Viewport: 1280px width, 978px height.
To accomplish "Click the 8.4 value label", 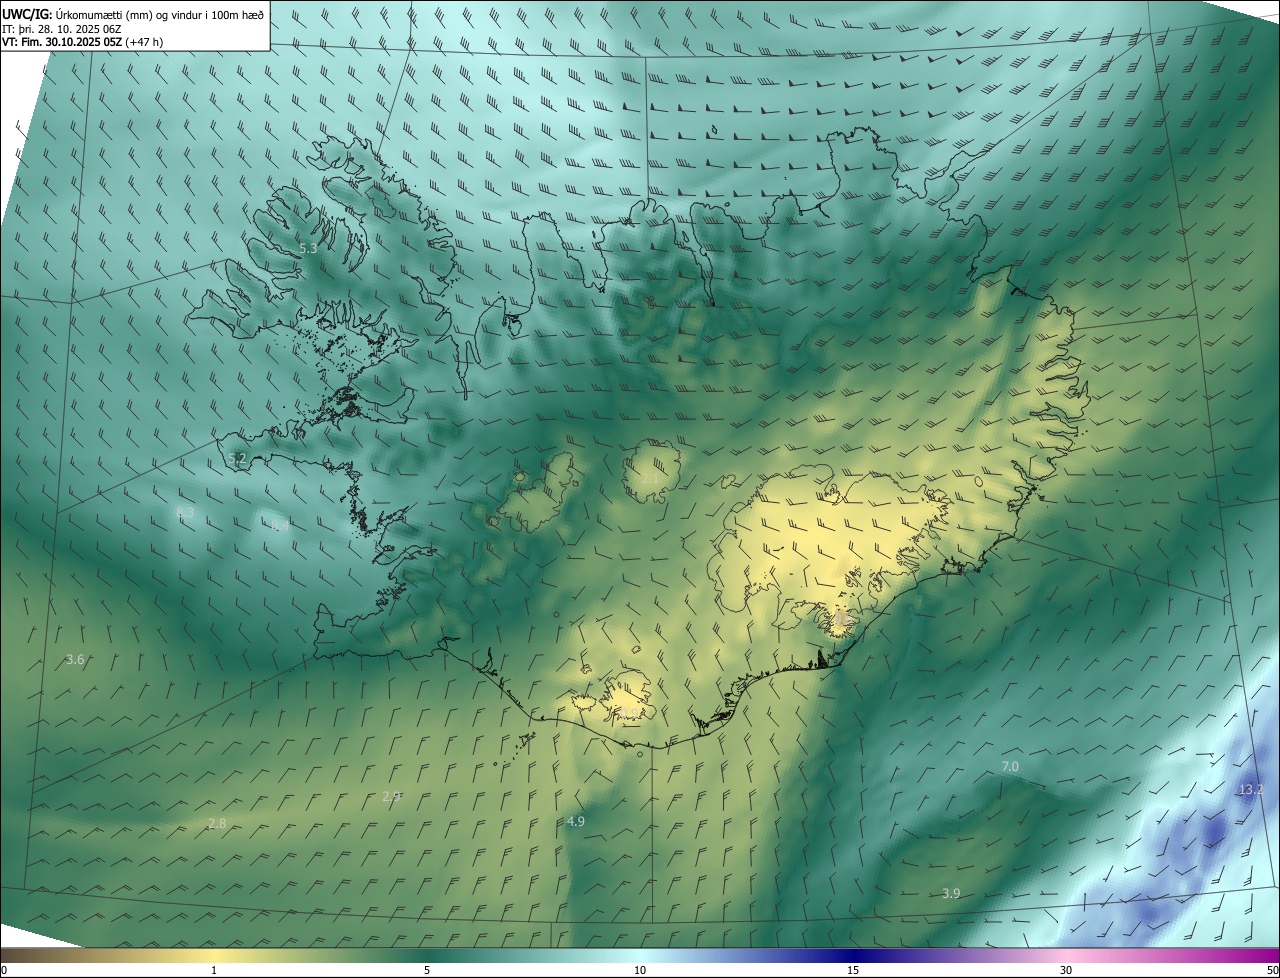I will coord(280,525).
